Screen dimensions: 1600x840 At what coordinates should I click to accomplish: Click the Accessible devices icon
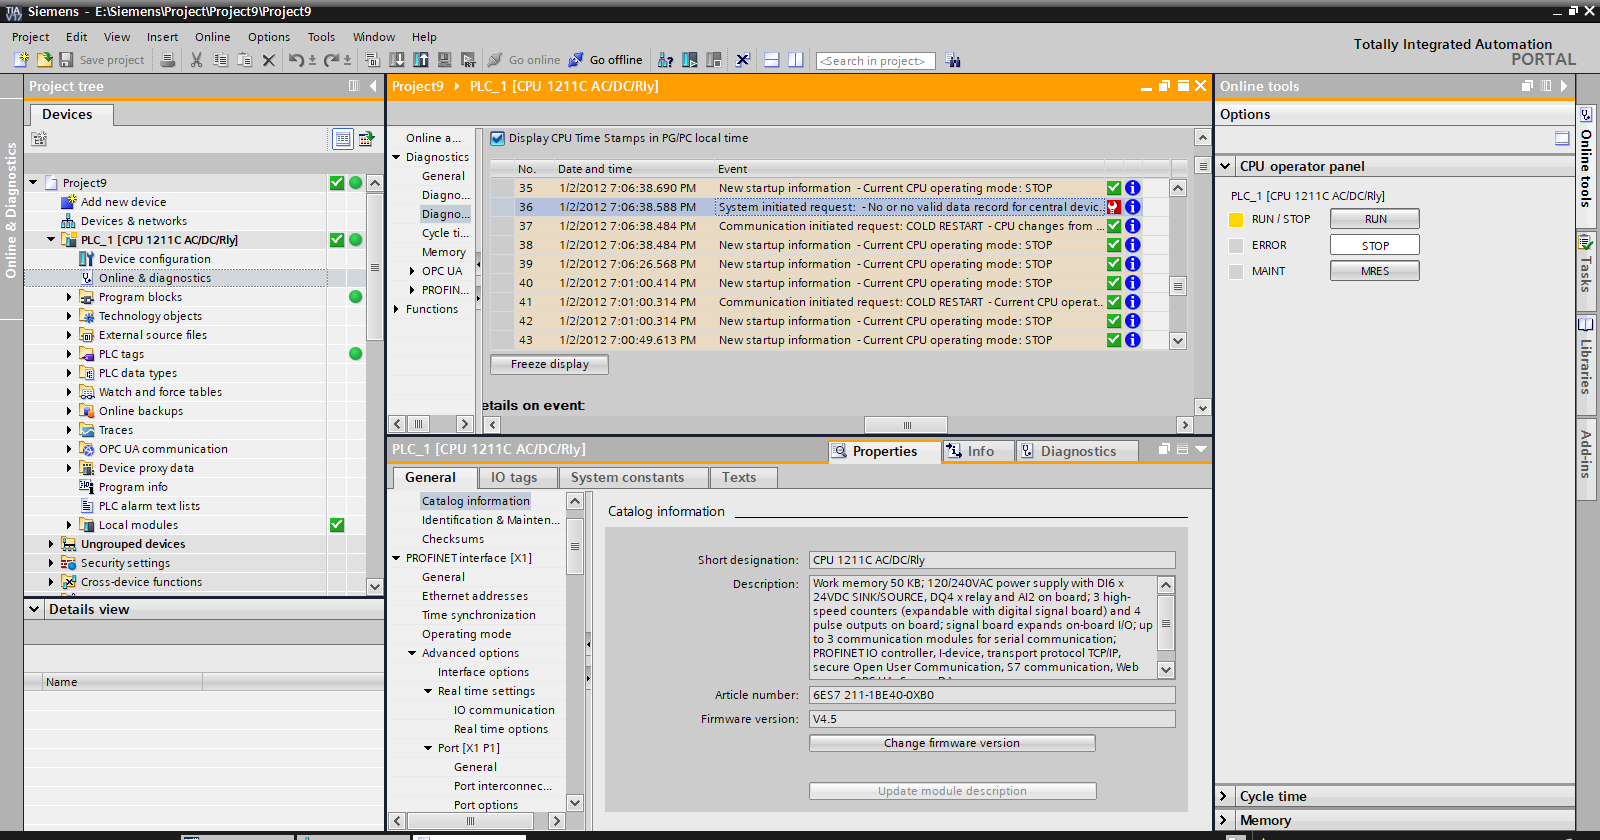pos(665,60)
